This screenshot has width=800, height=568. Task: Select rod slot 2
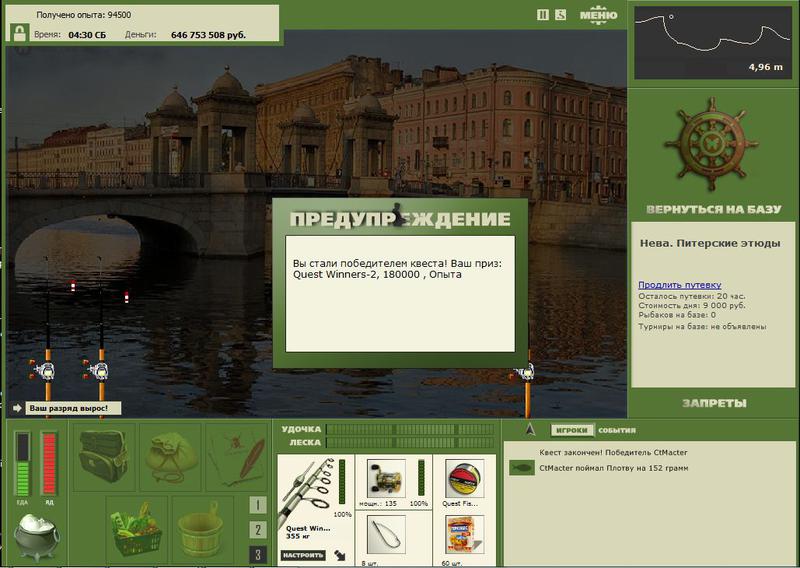(258, 530)
